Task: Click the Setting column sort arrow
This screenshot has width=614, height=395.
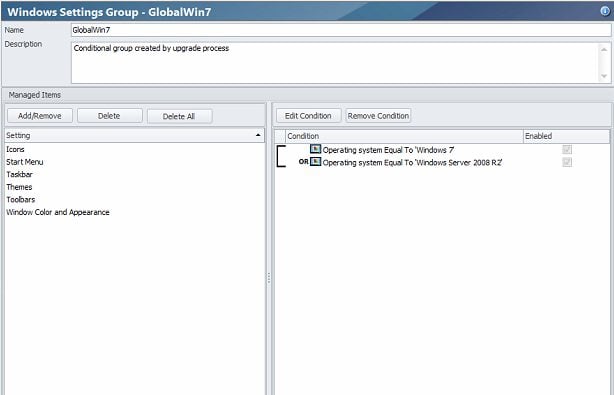Action: 258,135
